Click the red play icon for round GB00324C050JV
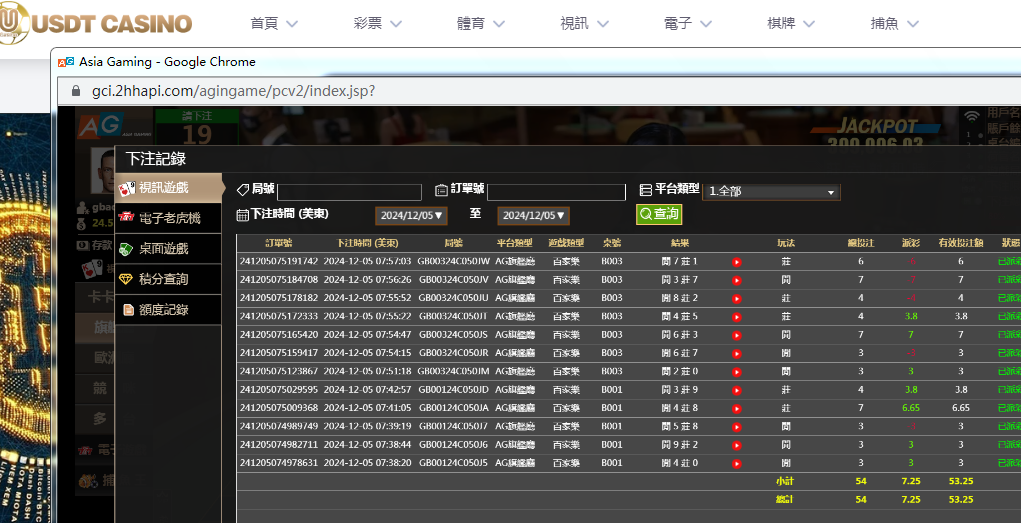Viewport: 1021px width, 523px height. pos(737,280)
